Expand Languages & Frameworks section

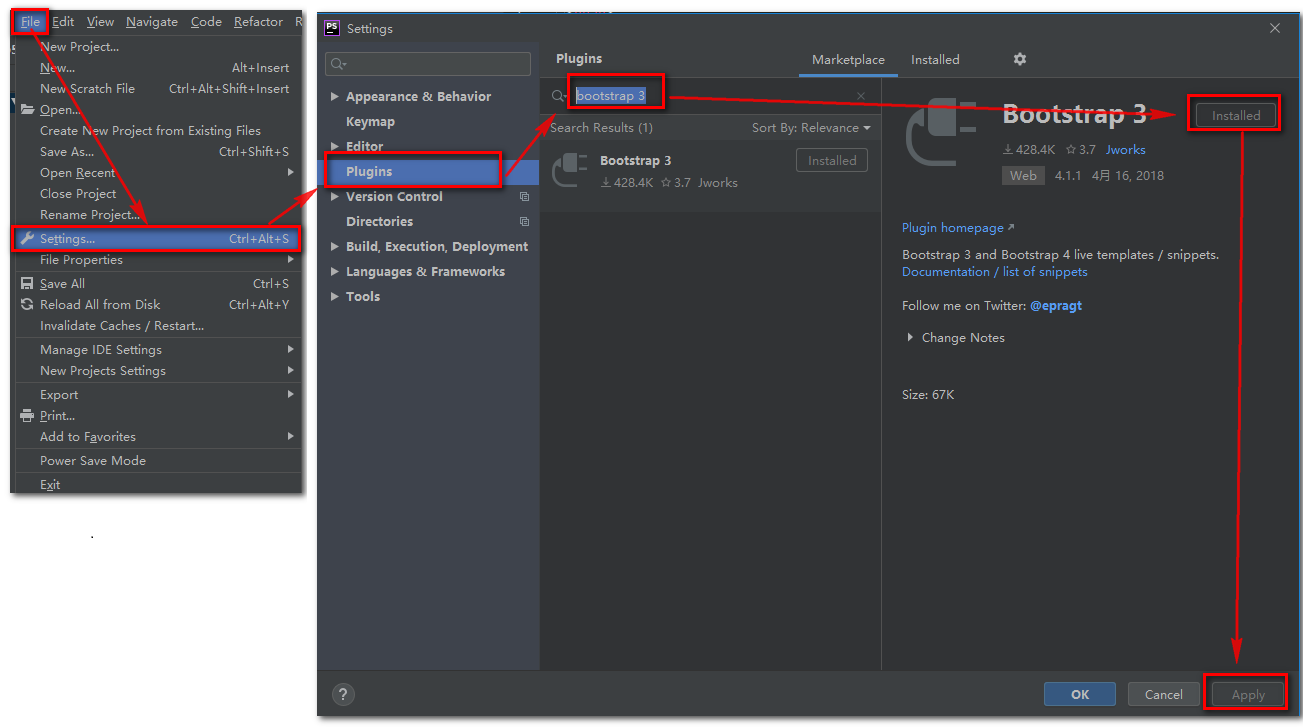click(335, 272)
